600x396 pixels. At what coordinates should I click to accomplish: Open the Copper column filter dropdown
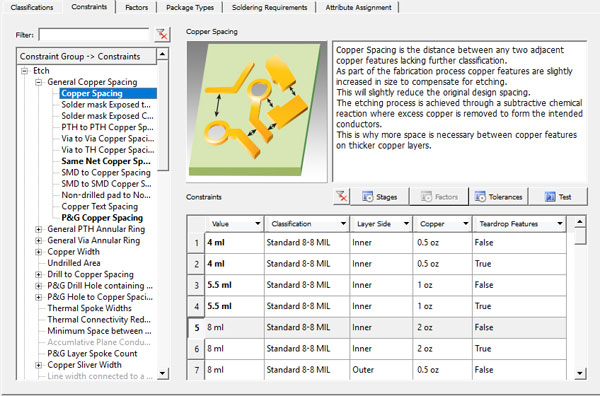coord(466,224)
